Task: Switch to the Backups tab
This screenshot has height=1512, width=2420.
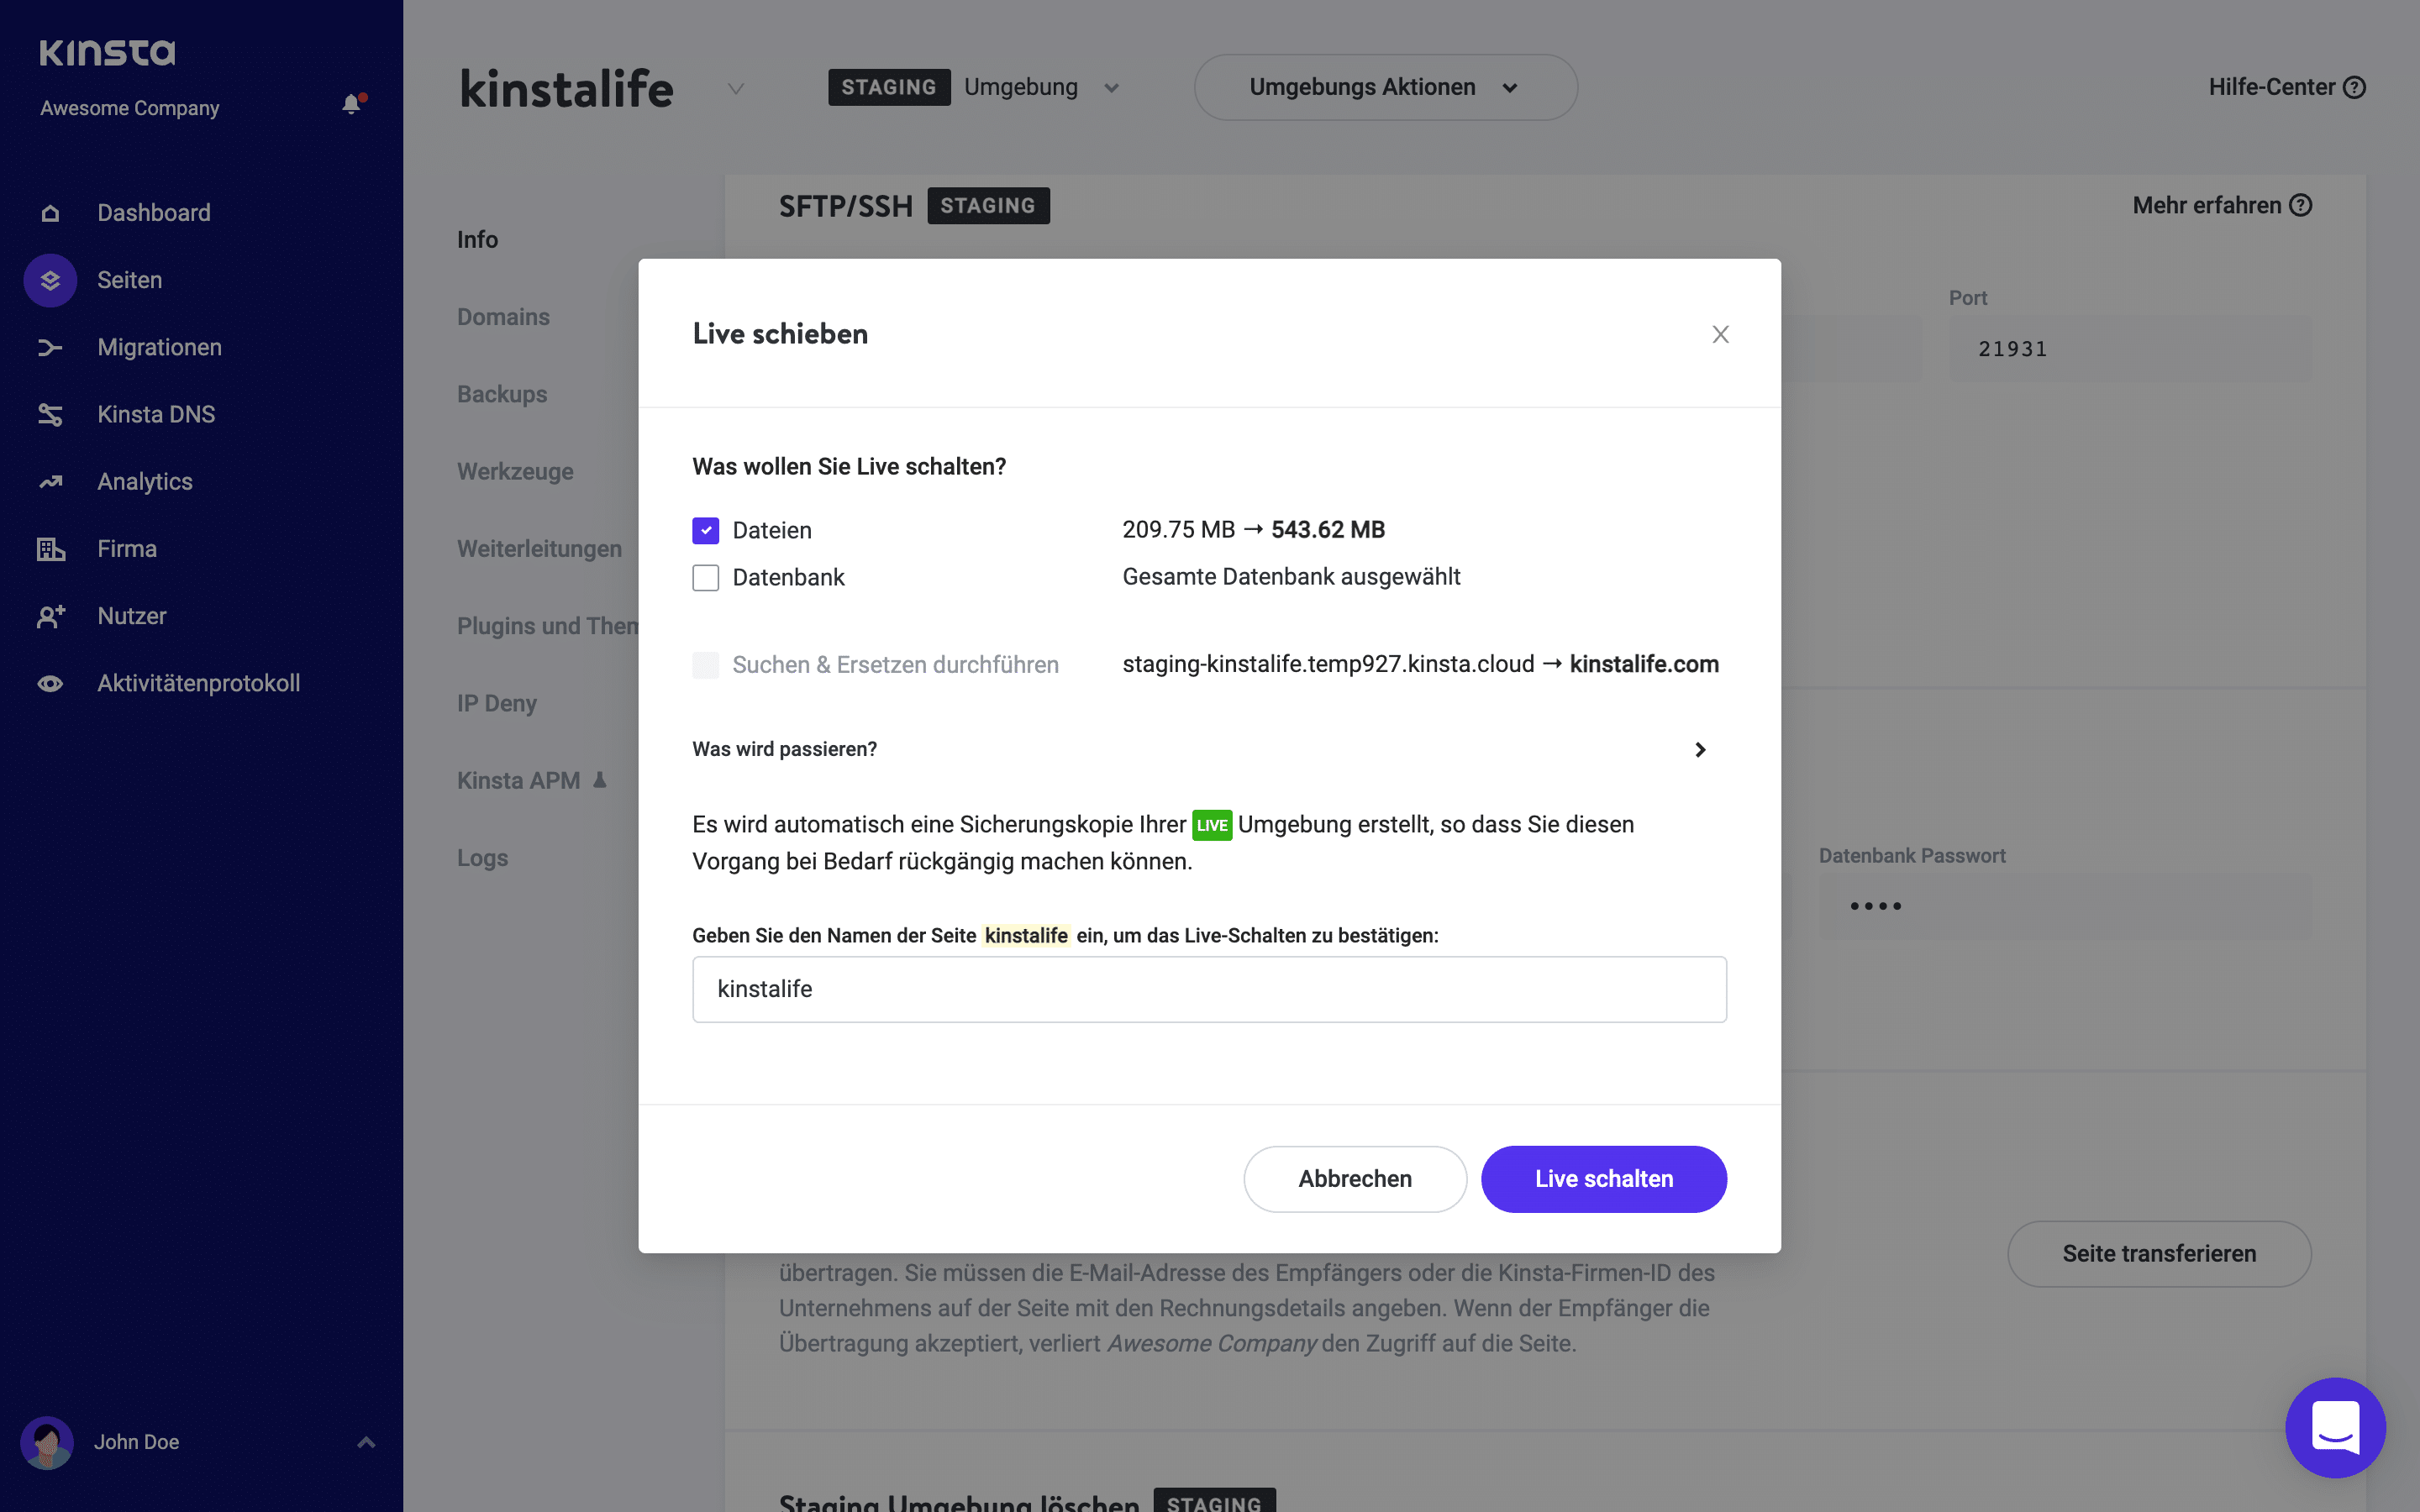Action: tap(501, 393)
